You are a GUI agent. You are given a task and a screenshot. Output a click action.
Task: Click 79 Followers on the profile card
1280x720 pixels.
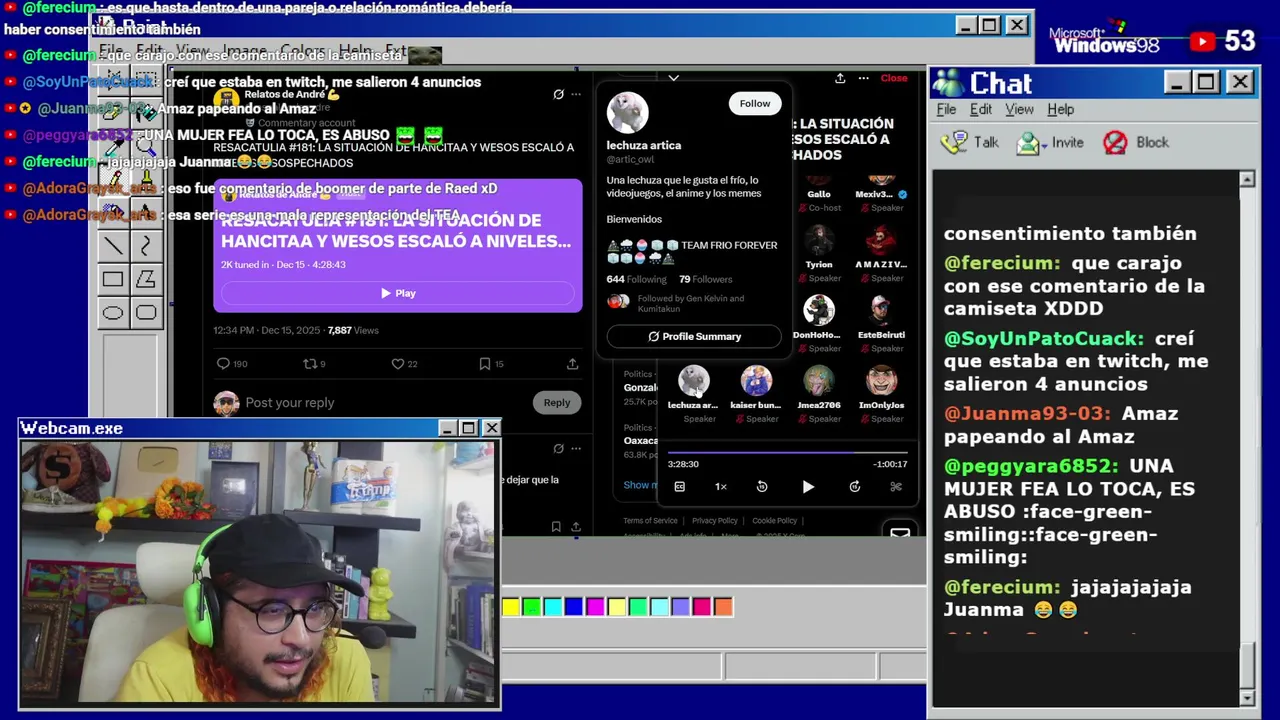[x=705, y=279]
